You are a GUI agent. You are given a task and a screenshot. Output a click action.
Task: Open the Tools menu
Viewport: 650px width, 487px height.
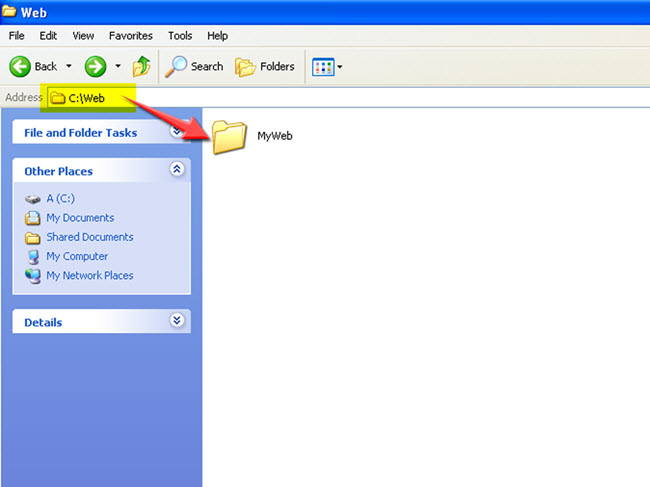coord(180,36)
